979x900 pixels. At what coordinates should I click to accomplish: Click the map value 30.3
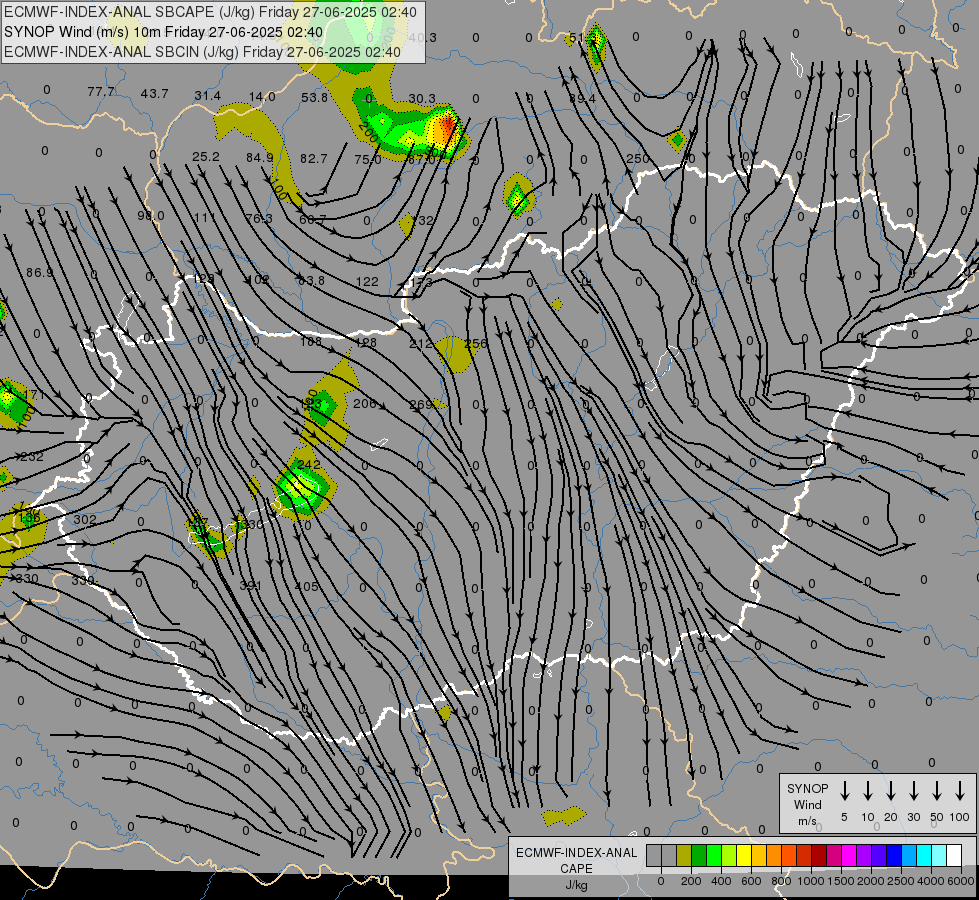tap(422, 98)
